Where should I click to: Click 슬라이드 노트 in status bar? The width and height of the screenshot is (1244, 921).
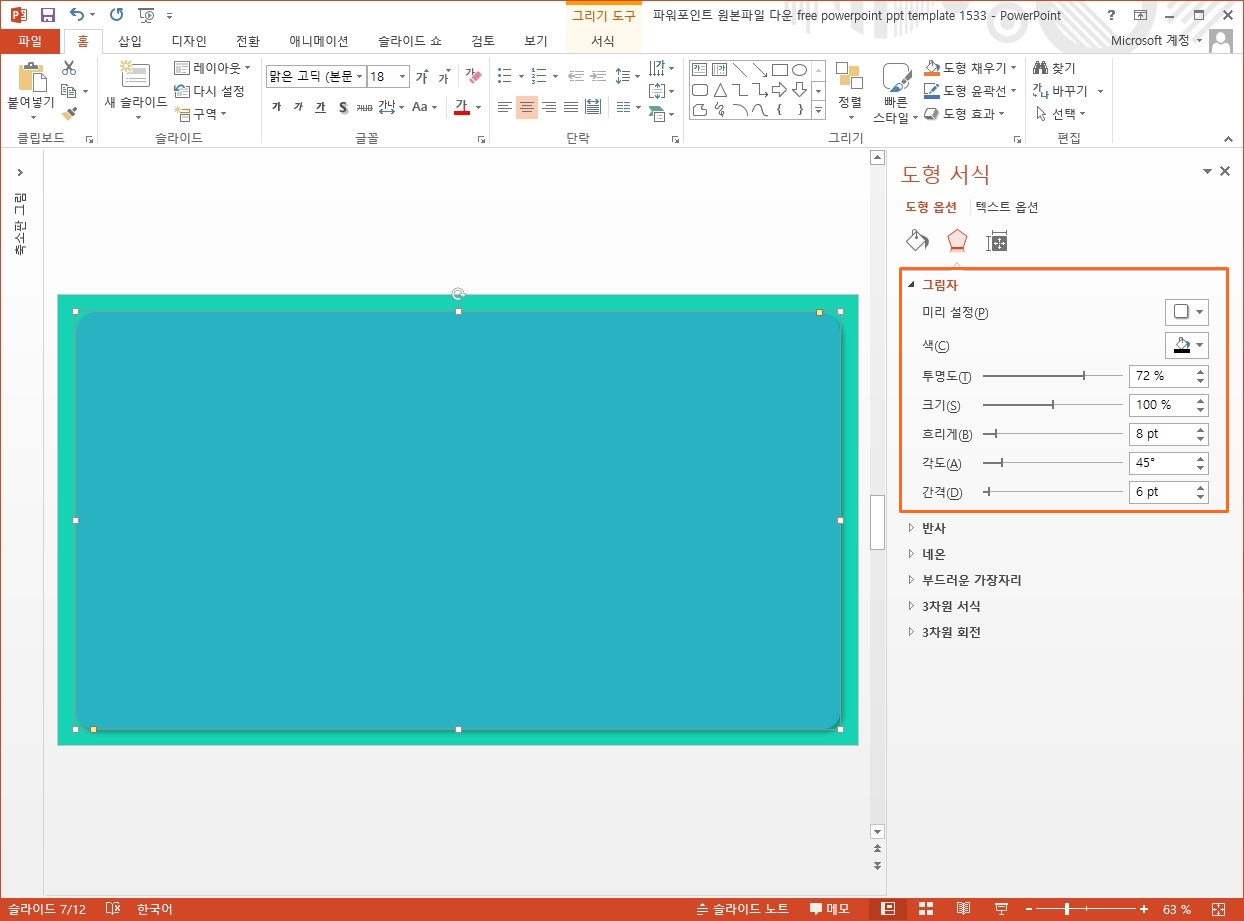tap(743, 909)
